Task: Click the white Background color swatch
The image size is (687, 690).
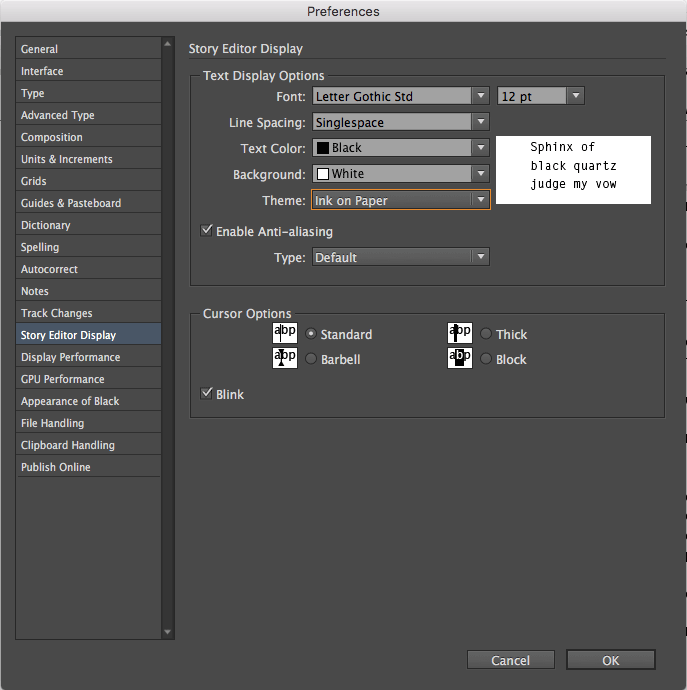Action: click(x=323, y=174)
